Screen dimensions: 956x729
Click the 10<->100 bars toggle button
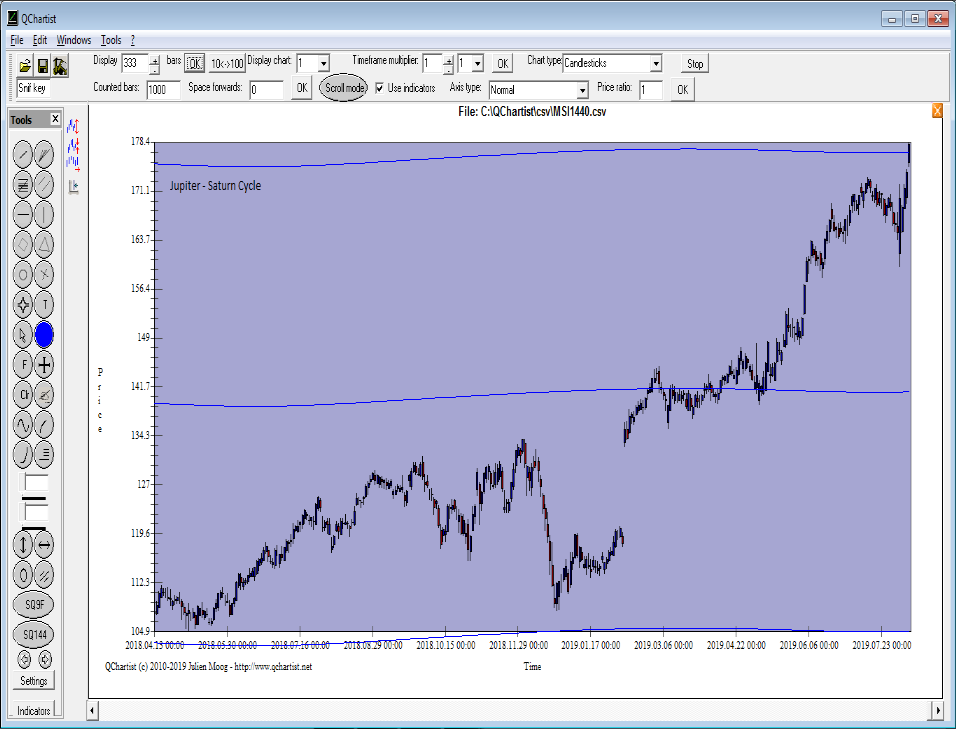[x=227, y=64]
